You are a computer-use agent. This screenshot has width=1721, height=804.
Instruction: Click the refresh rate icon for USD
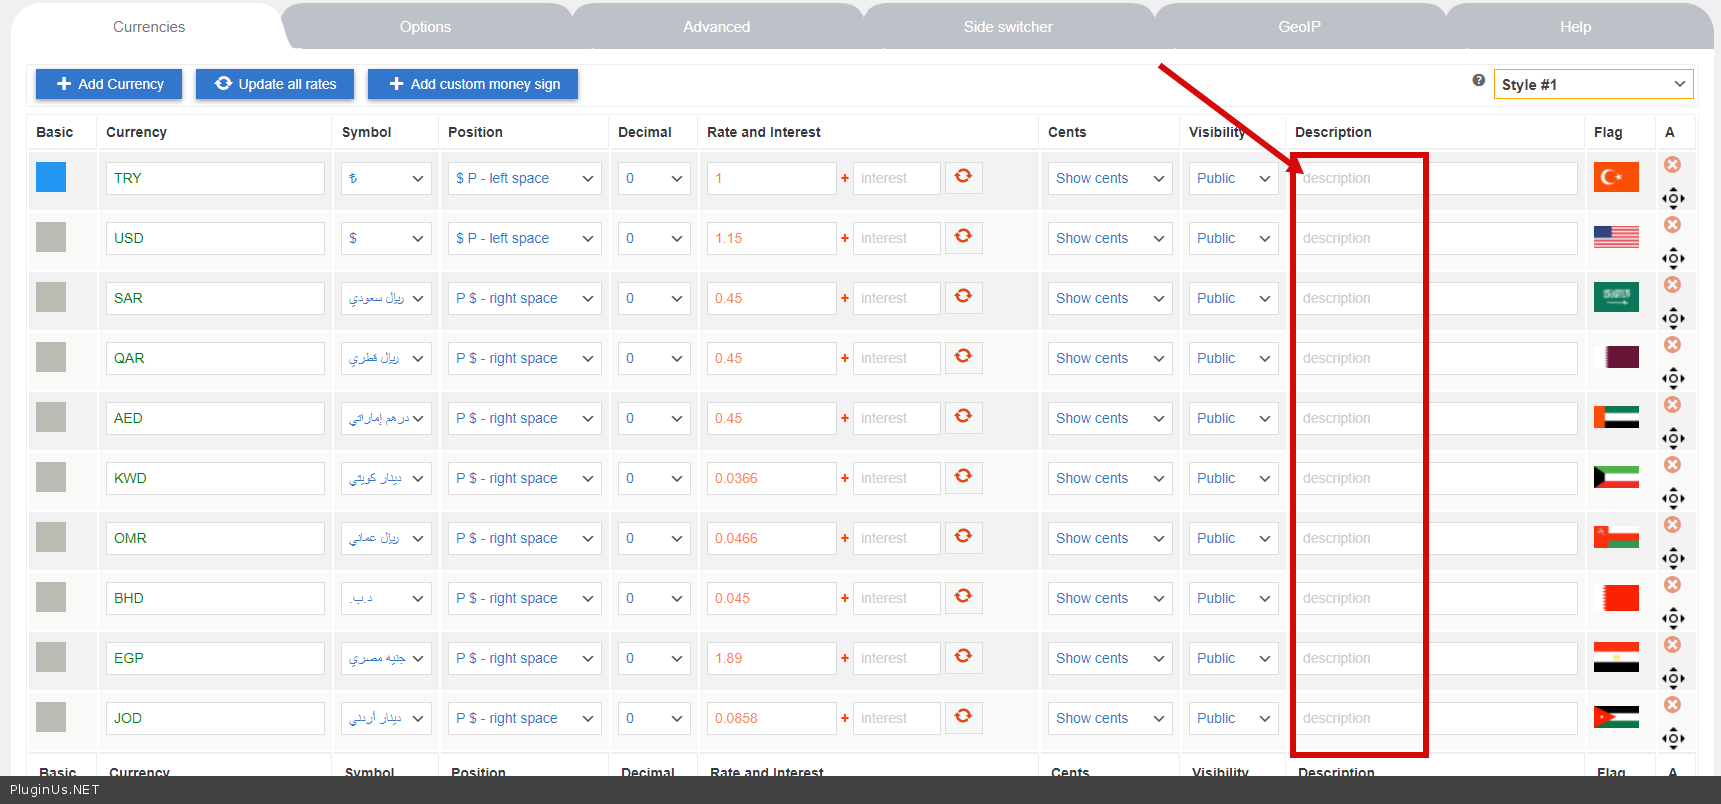tap(963, 237)
